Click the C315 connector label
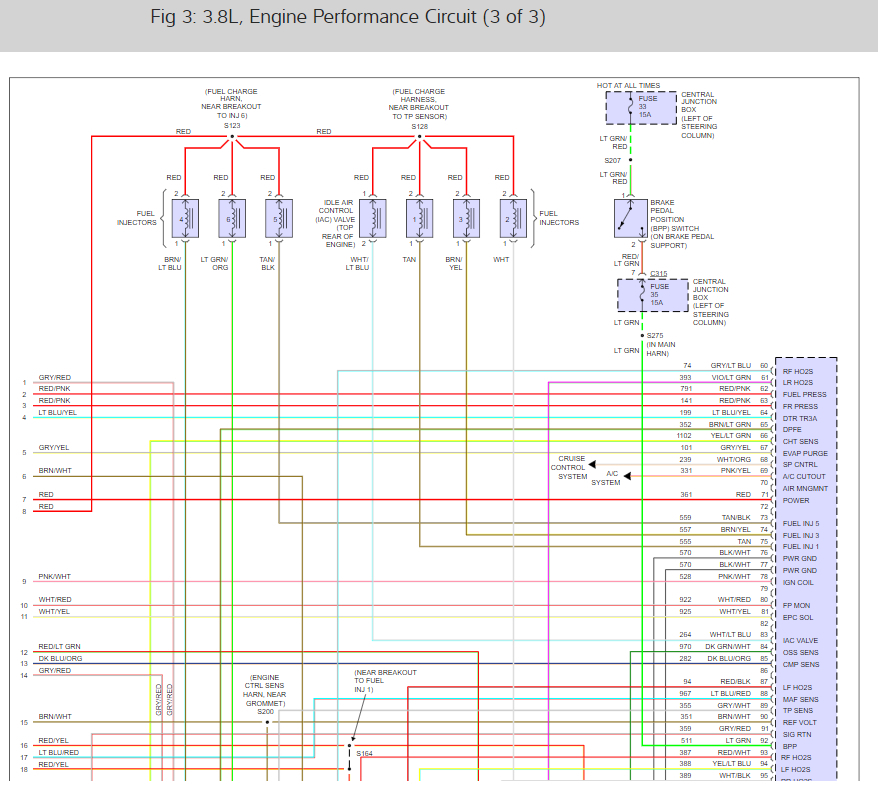The height and width of the screenshot is (797, 878). coord(659,273)
